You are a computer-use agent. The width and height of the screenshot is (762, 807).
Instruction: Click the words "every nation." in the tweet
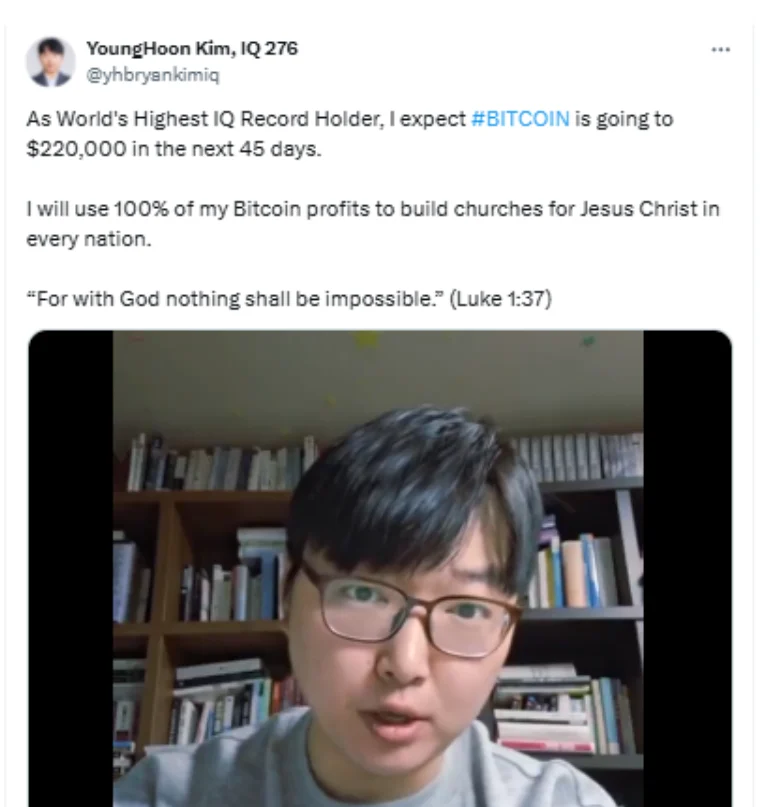click(x=88, y=239)
